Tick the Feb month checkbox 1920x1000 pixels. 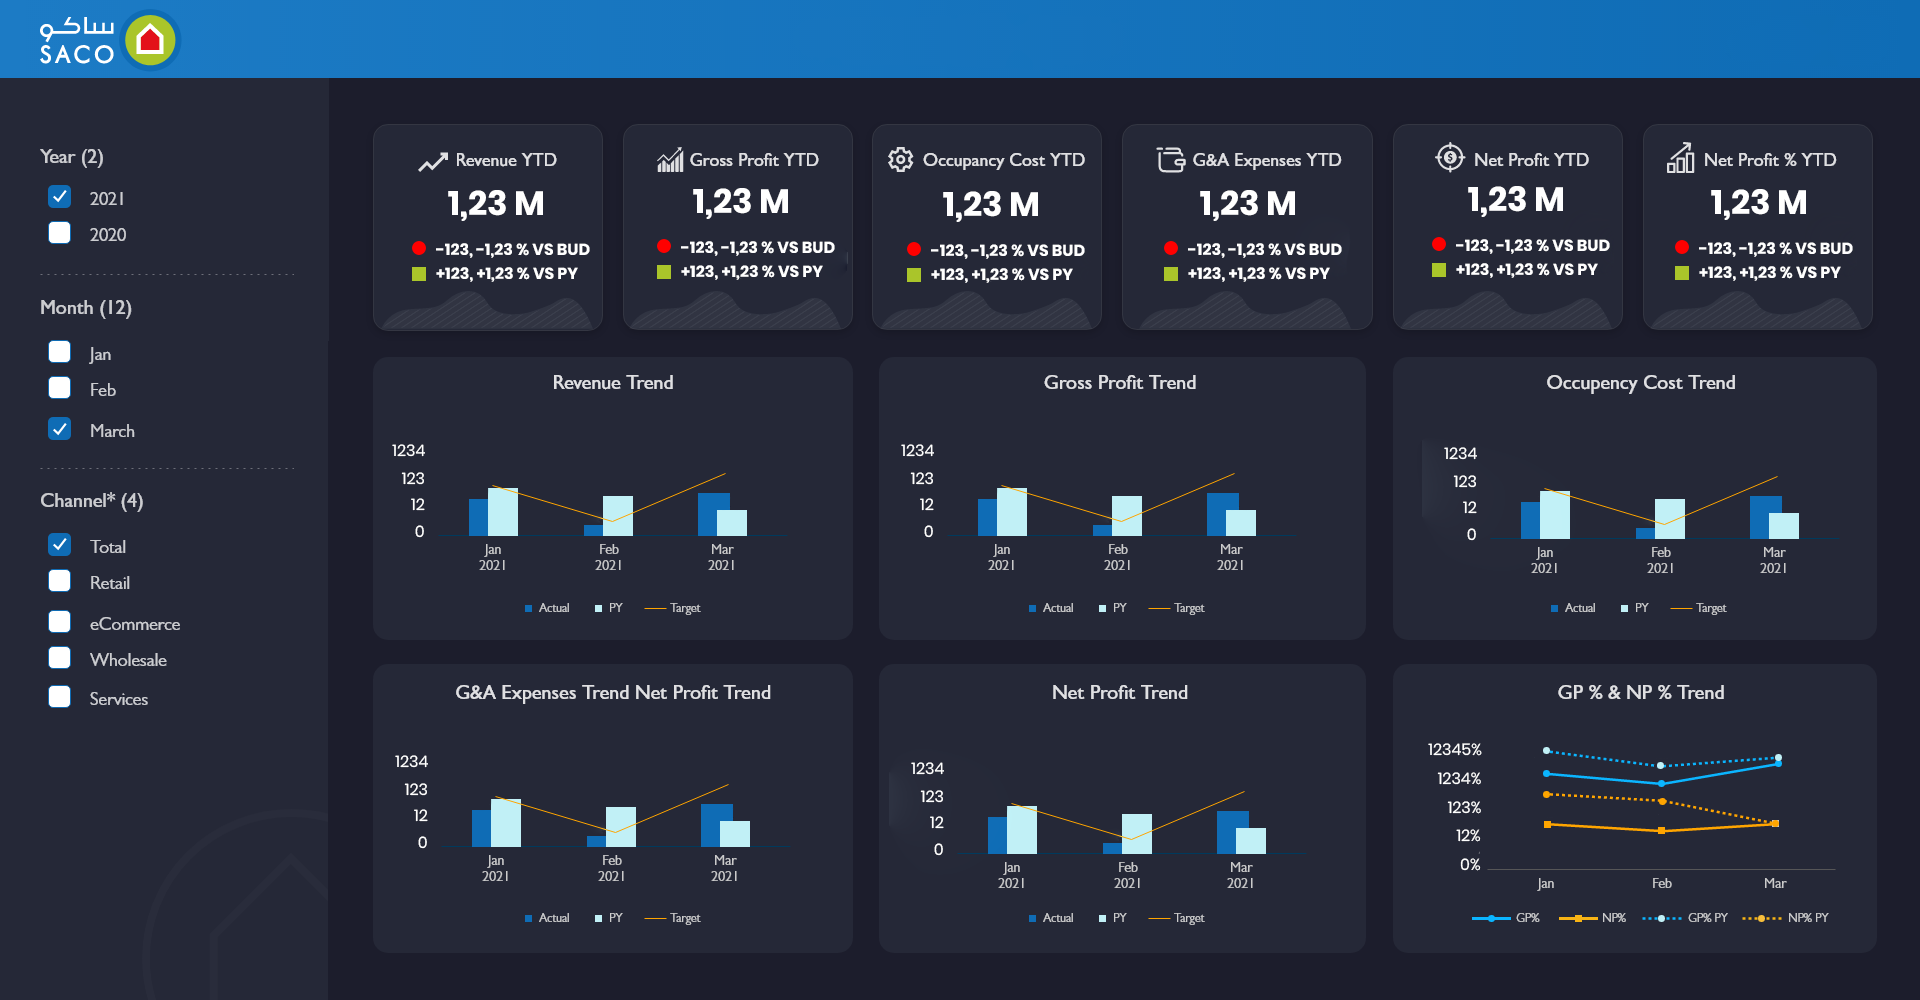point(60,388)
